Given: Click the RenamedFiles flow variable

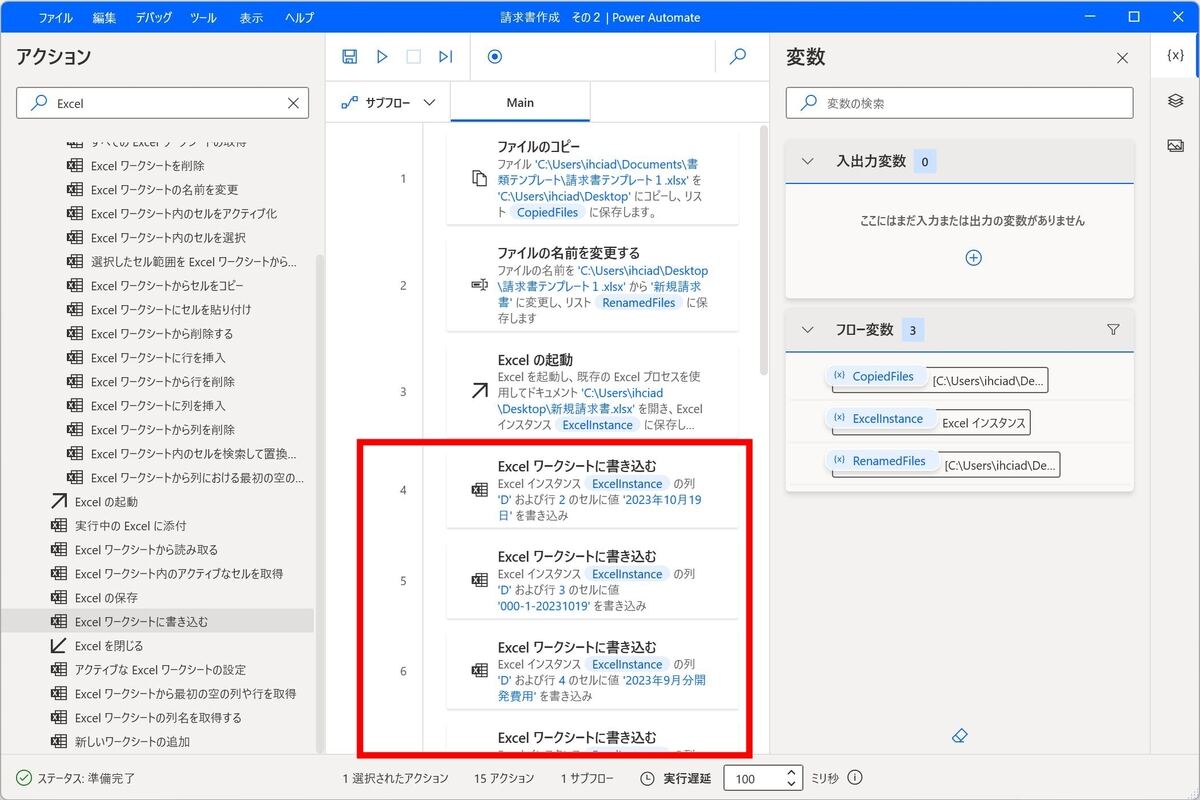Looking at the screenshot, I should tap(881, 461).
